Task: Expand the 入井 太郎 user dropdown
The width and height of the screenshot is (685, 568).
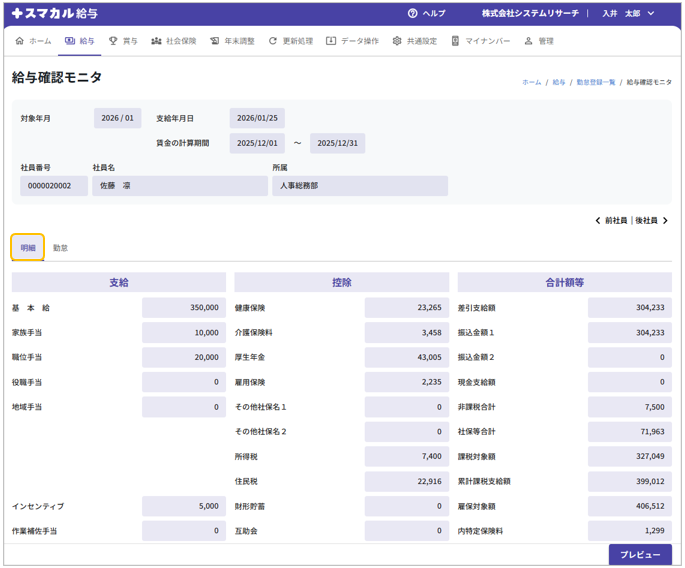Action: [629, 14]
